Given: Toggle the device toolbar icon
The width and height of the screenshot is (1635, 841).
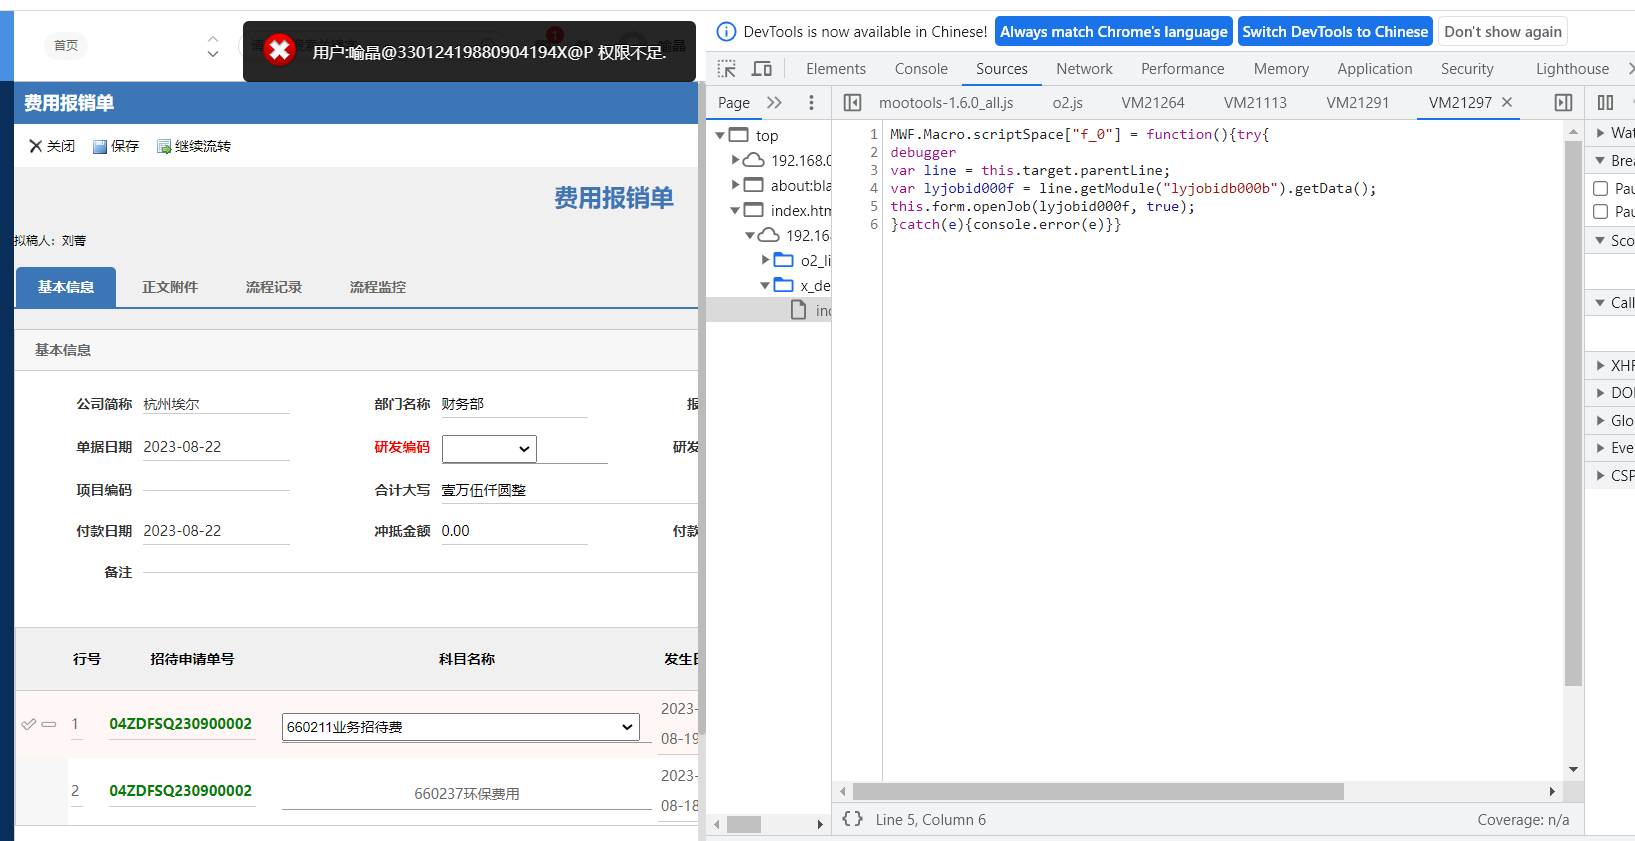Looking at the screenshot, I should [762, 69].
